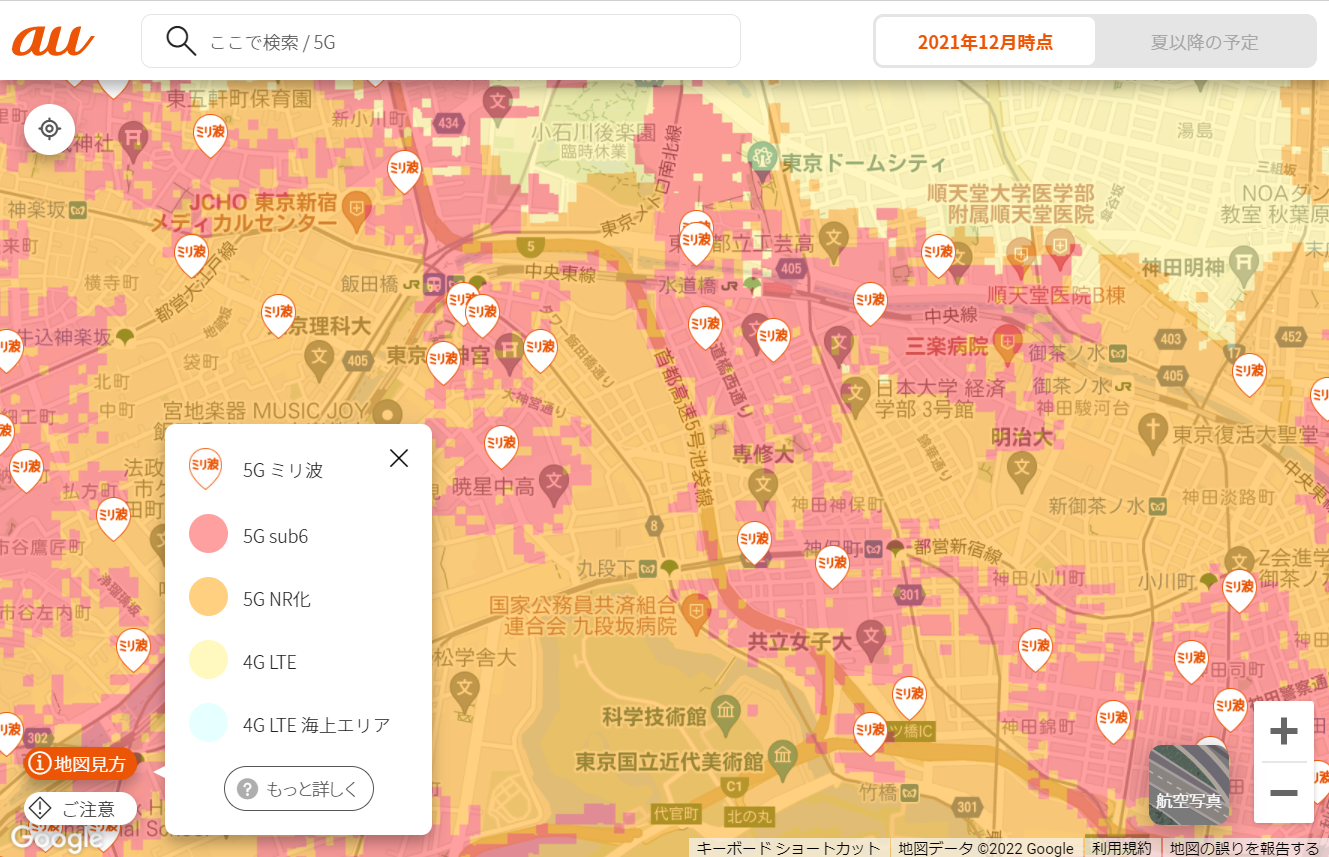
Task: Click ミリ波 pin on 靖国通り near 都営新宿線
Action: click(832, 565)
